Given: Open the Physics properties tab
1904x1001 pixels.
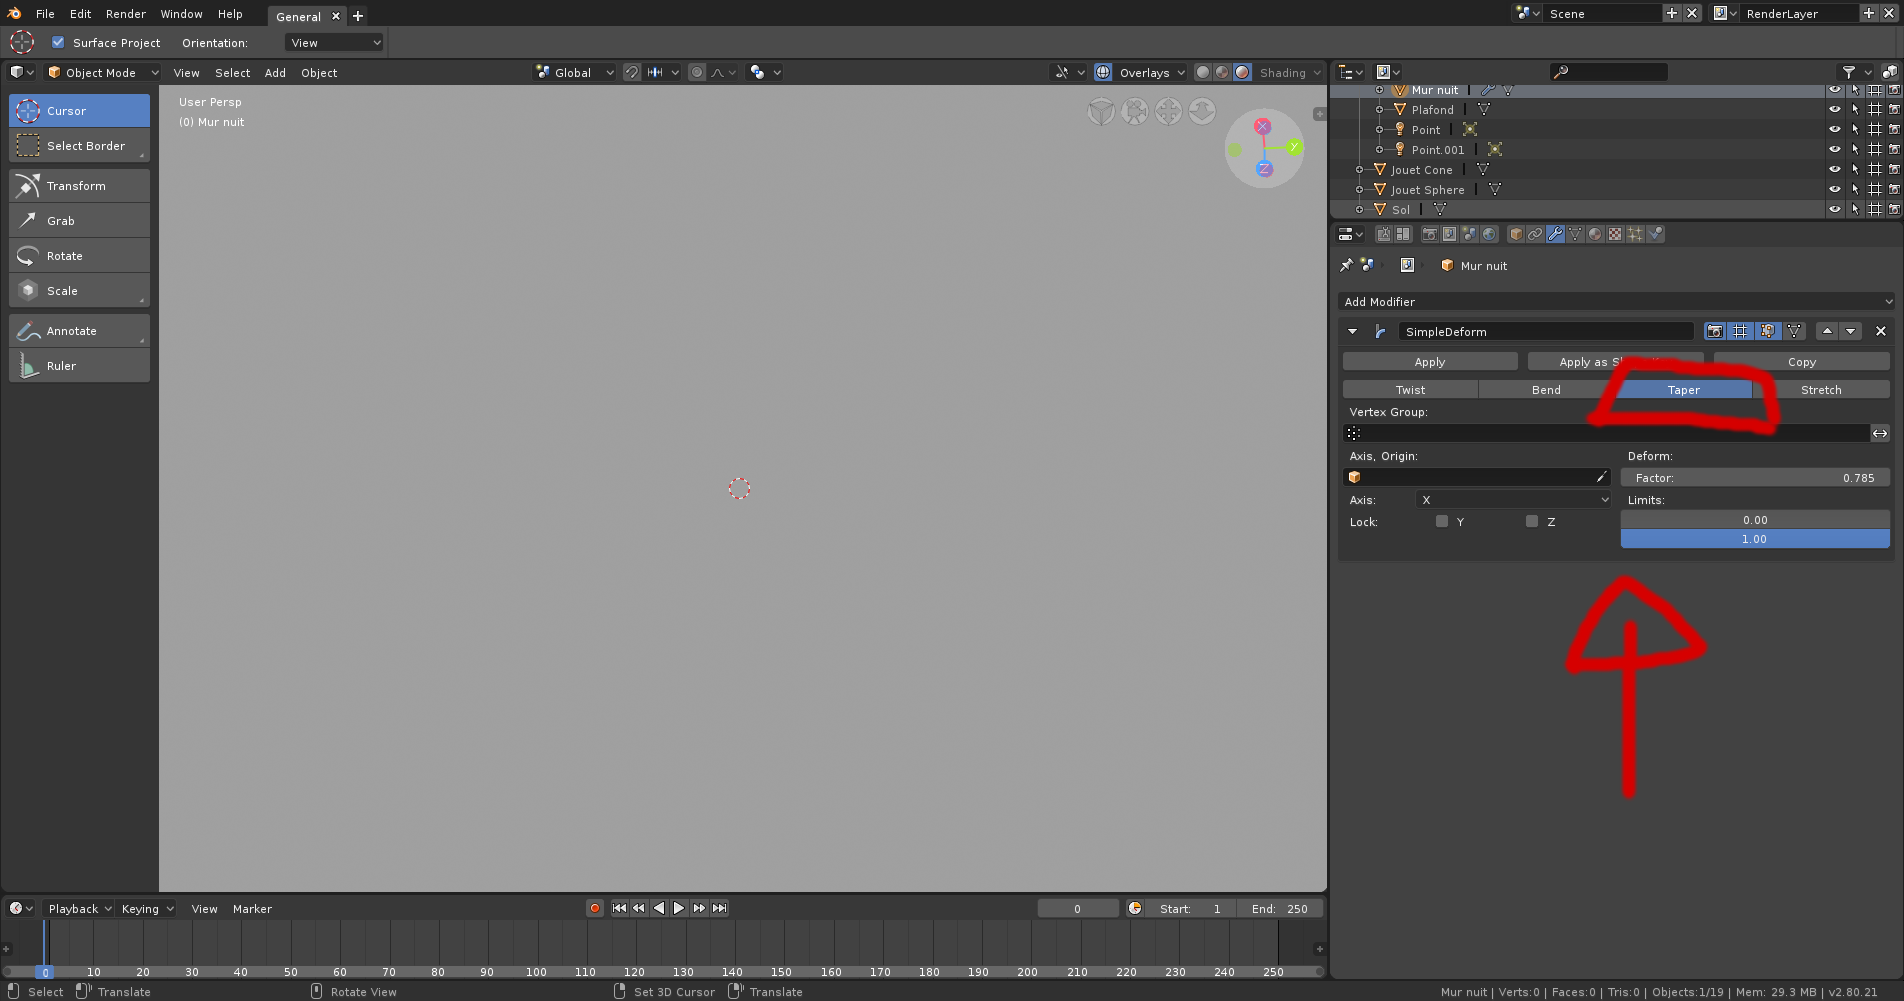Looking at the screenshot, I should coord(1656,234).
